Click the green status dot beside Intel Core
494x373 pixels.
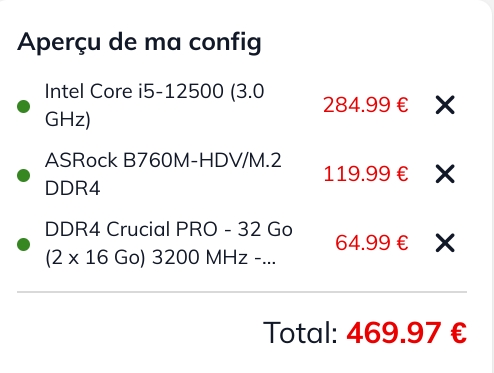[x=24, y=107]
